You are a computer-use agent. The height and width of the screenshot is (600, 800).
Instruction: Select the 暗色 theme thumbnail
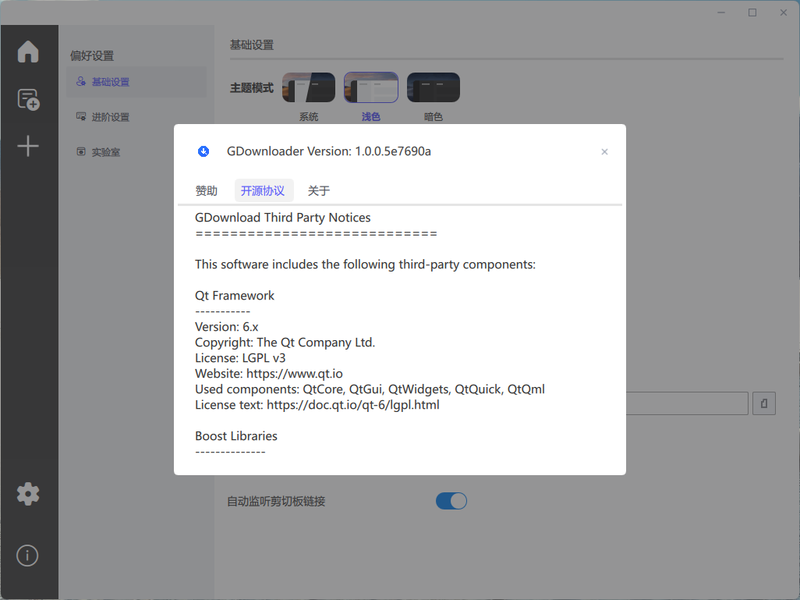coord(433,87)
